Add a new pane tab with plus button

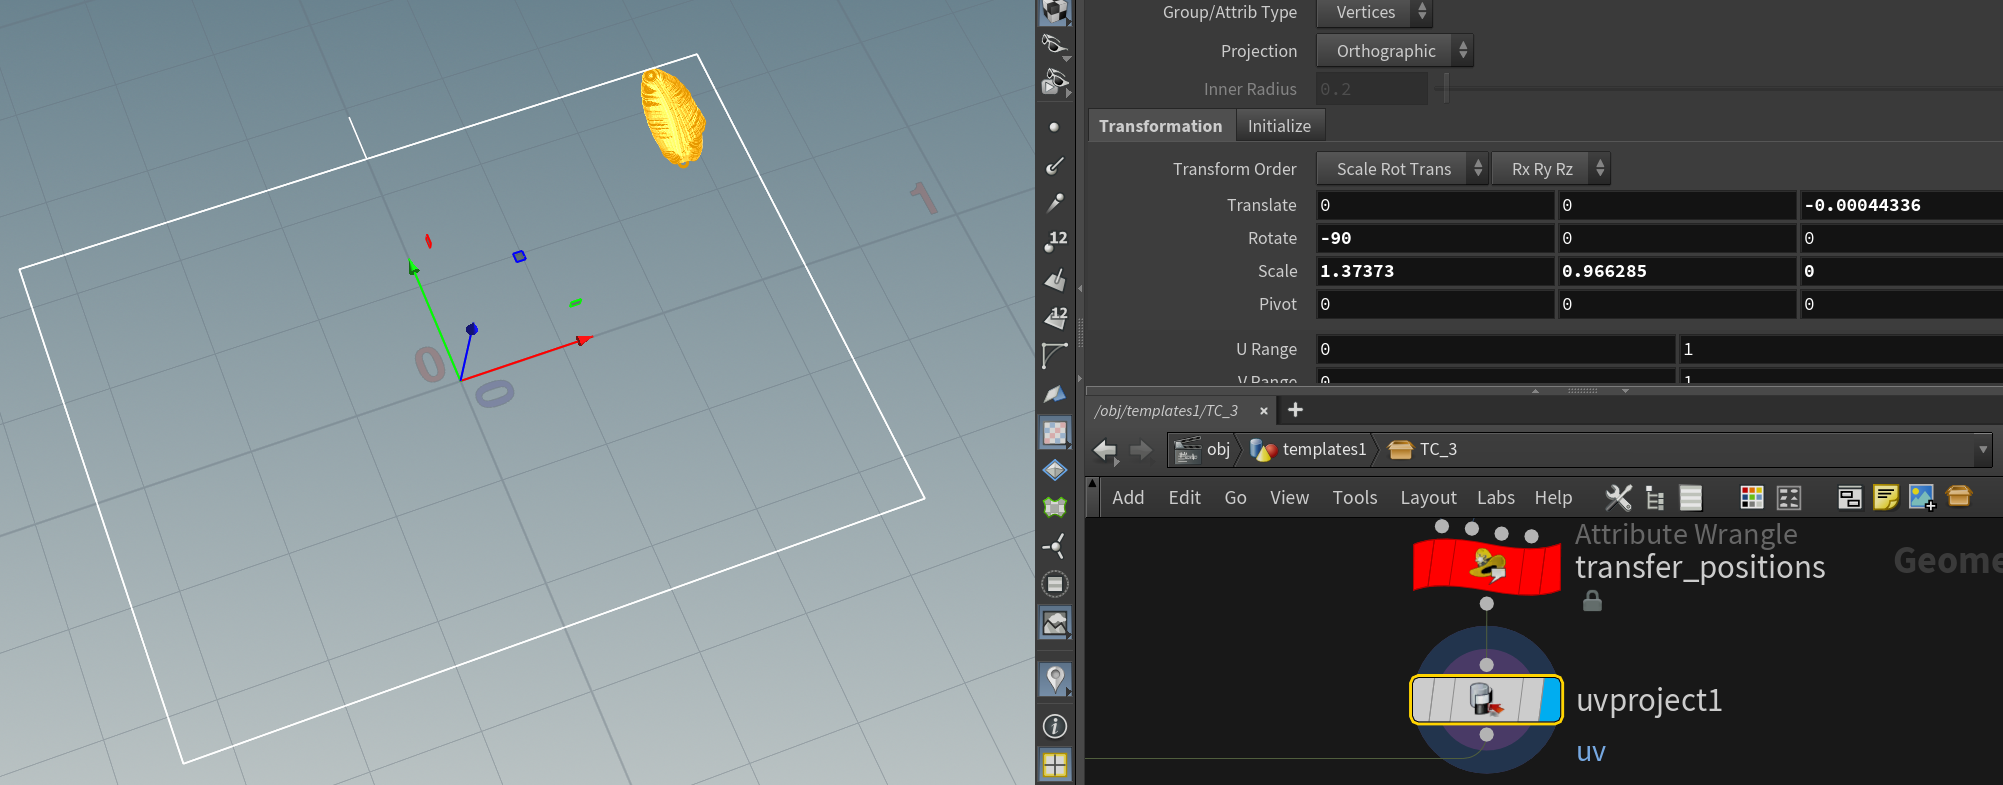tap(1295, 410)
